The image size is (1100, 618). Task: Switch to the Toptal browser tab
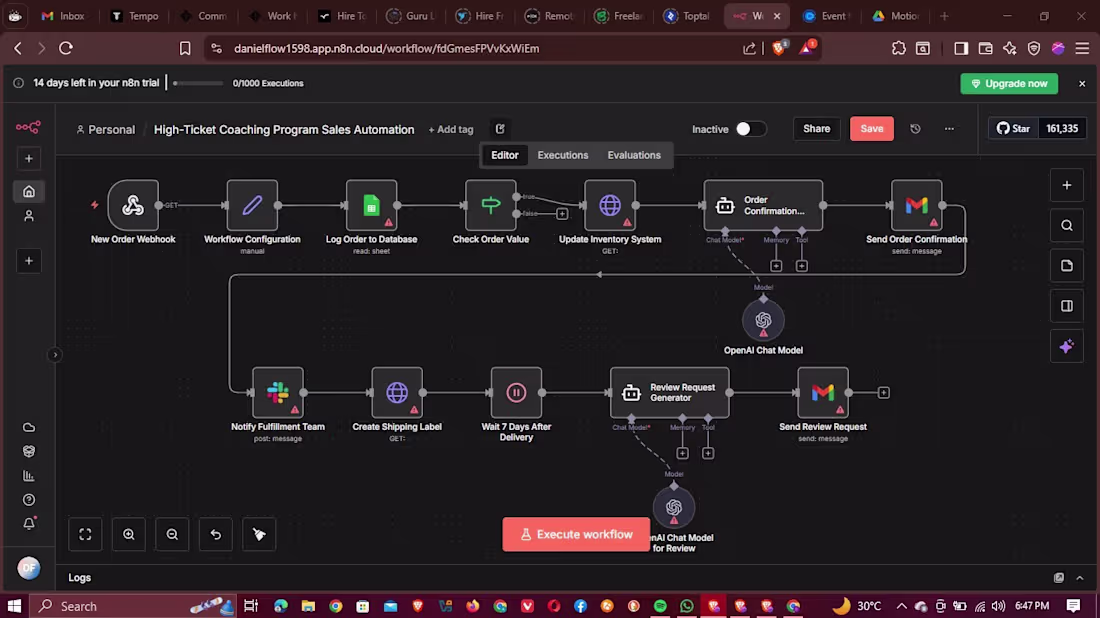tap(688, 16)
